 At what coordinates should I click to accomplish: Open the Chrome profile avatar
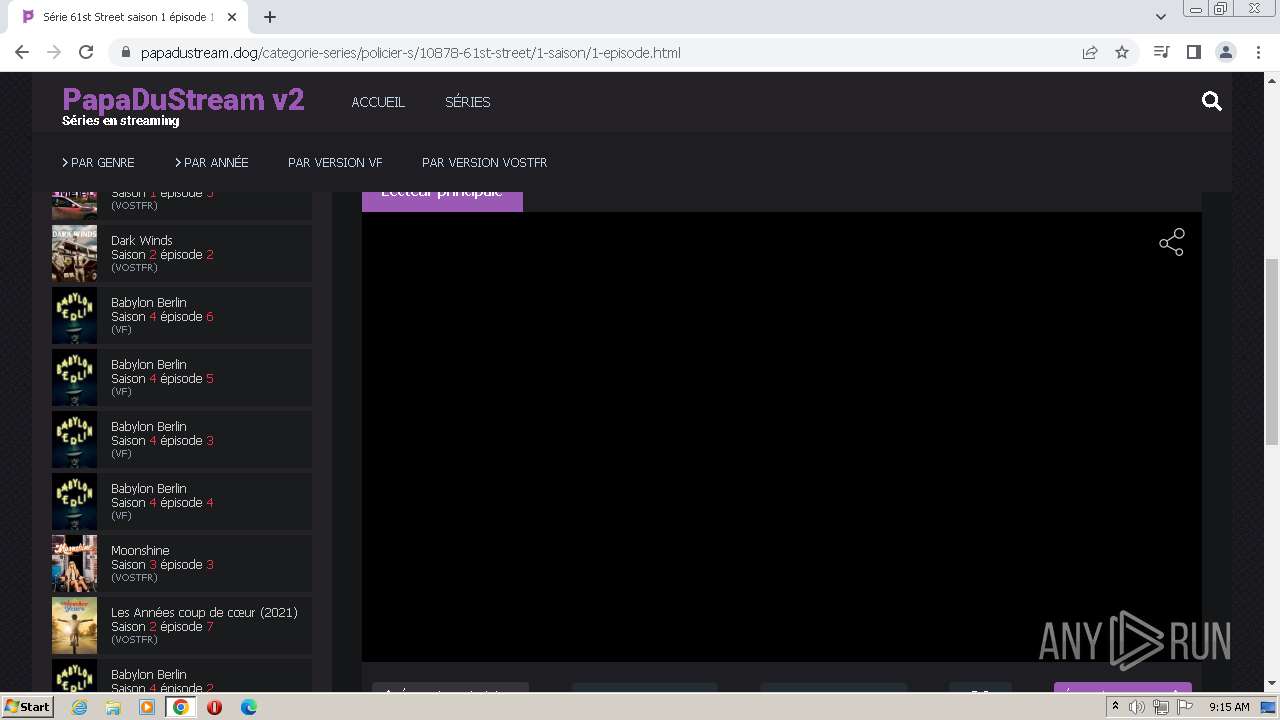click(x=1226, y=52)
